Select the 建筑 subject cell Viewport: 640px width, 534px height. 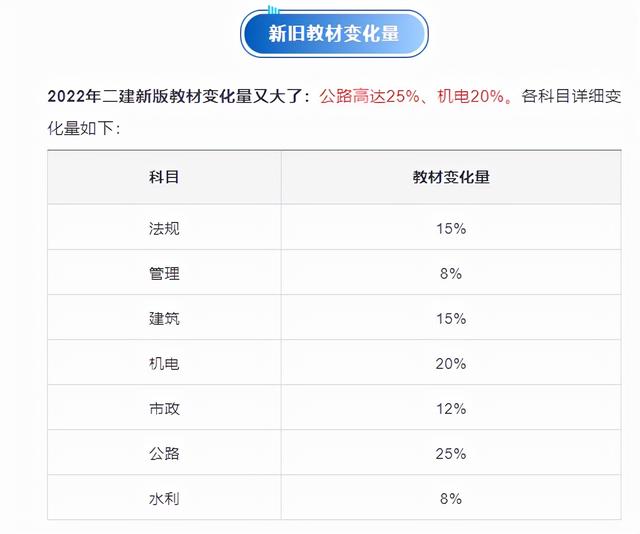164,318
